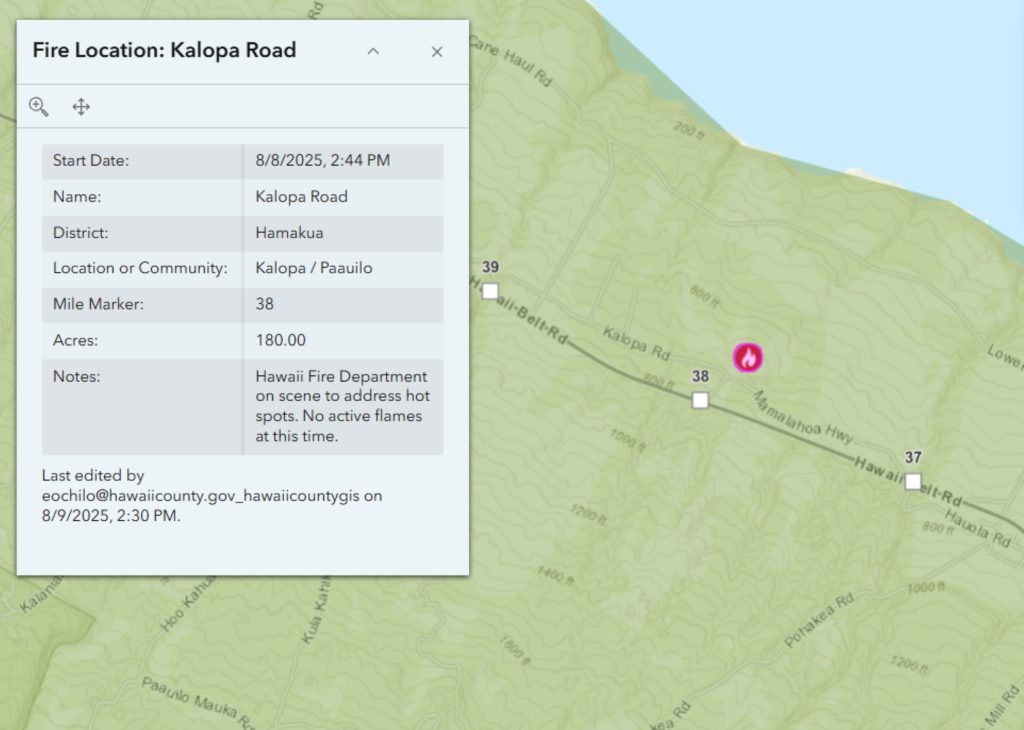
Task: Click the Zoom to magnifier icon
Action: point(39,107)
